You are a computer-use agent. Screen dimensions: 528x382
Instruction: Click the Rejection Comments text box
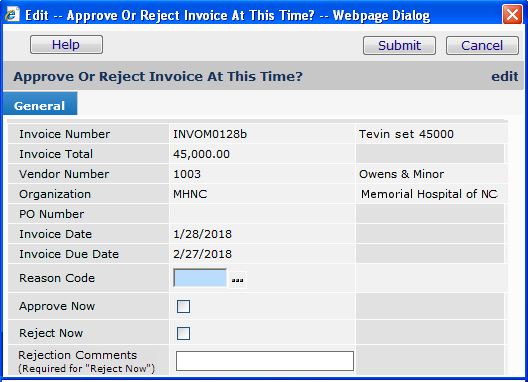click(x=265, y=361)
